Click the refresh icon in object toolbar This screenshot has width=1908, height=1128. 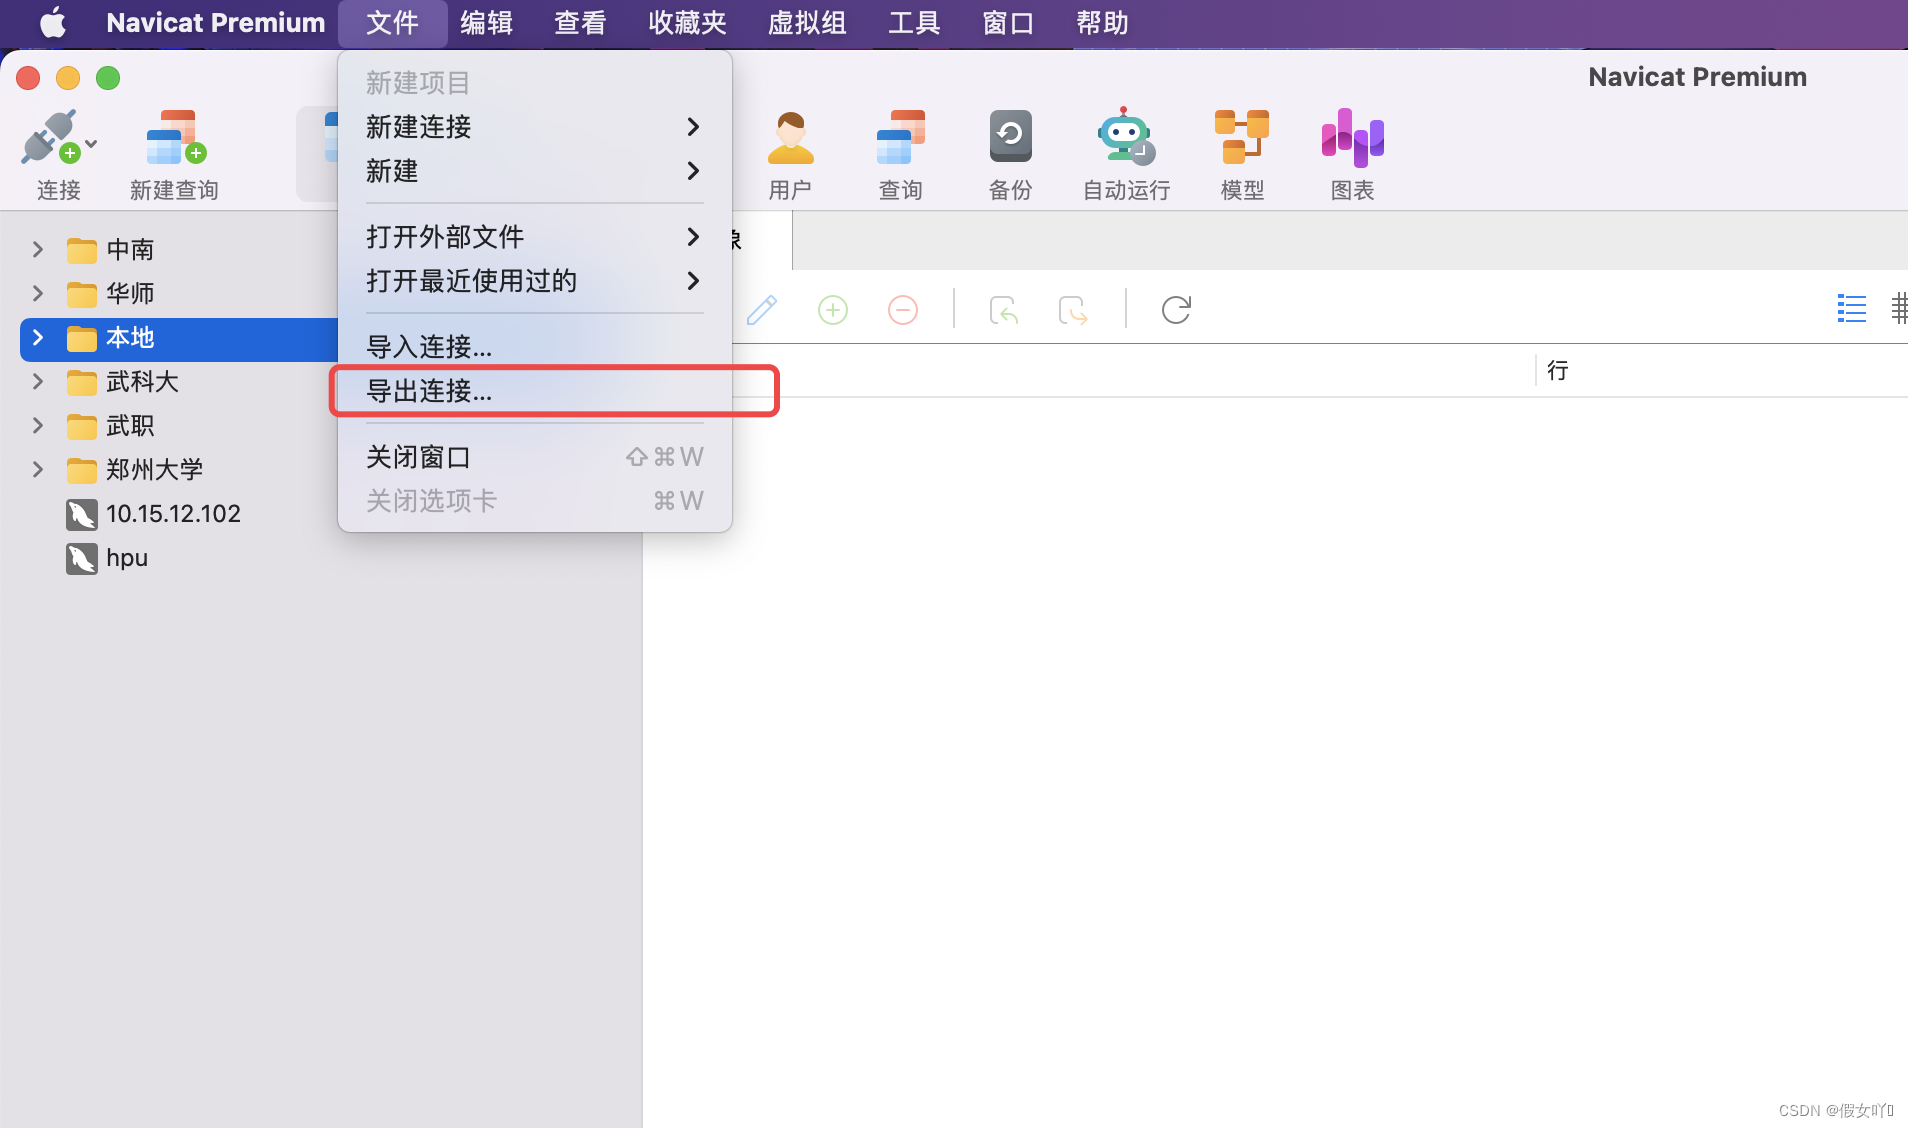coord(1176,310)
